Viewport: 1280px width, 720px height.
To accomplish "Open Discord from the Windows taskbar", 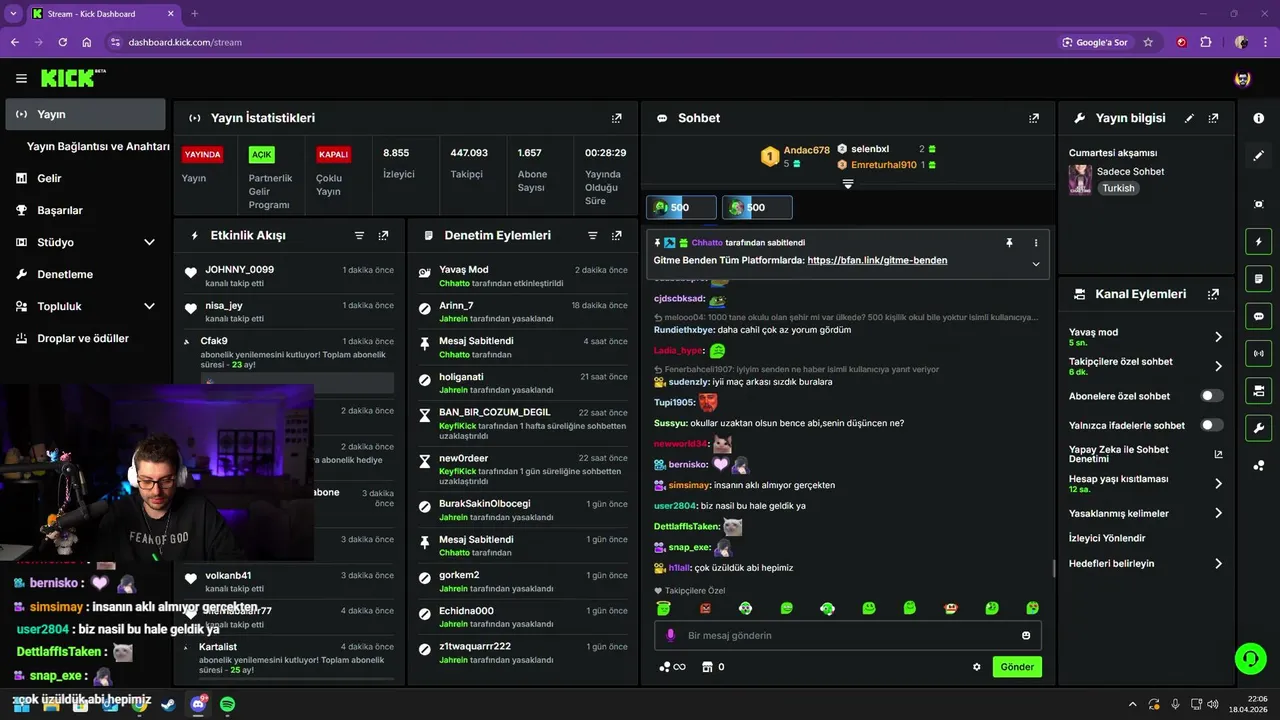I will [x=198, y=704].
